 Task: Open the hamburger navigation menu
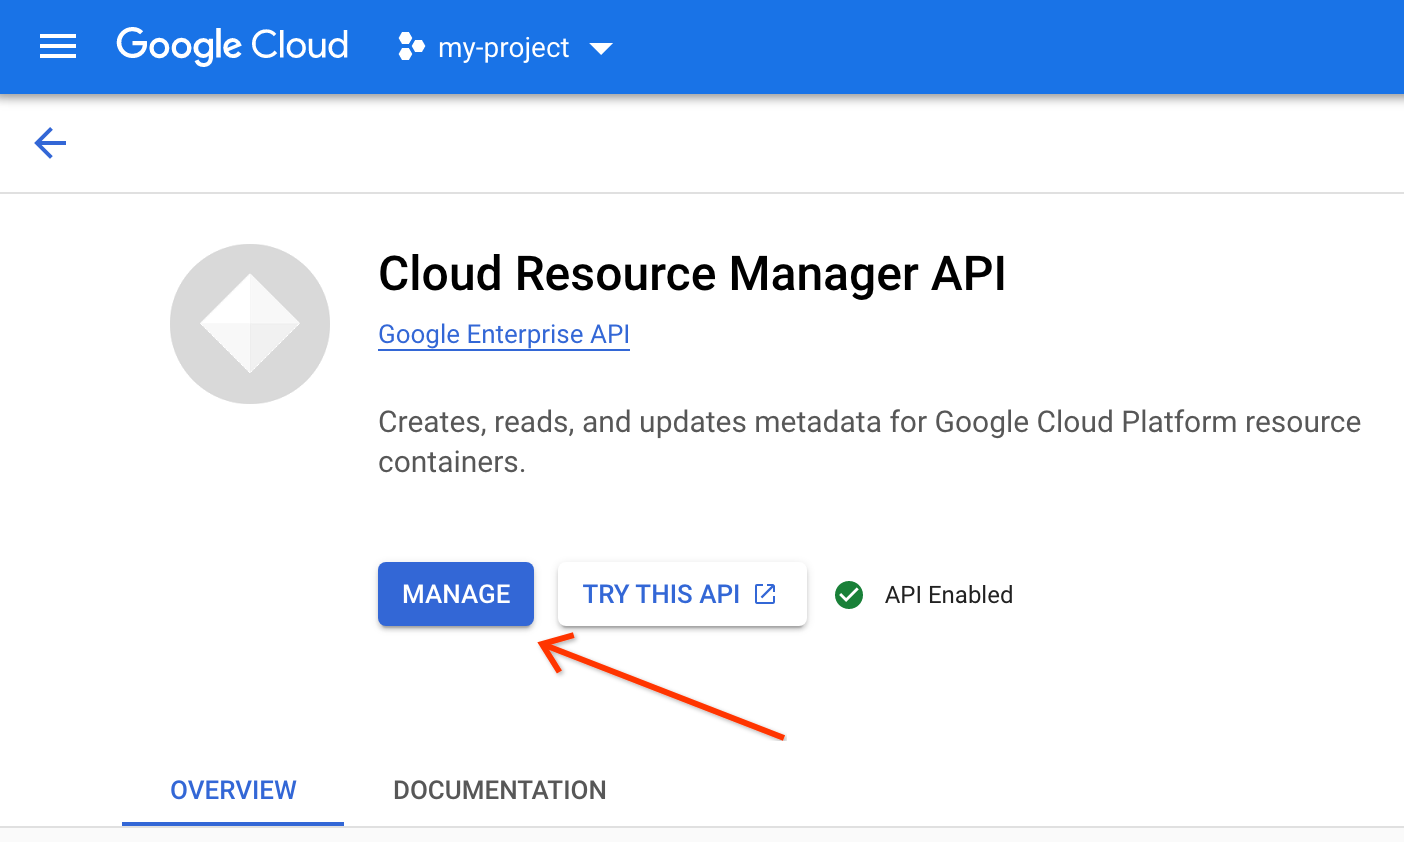point(58,47)
